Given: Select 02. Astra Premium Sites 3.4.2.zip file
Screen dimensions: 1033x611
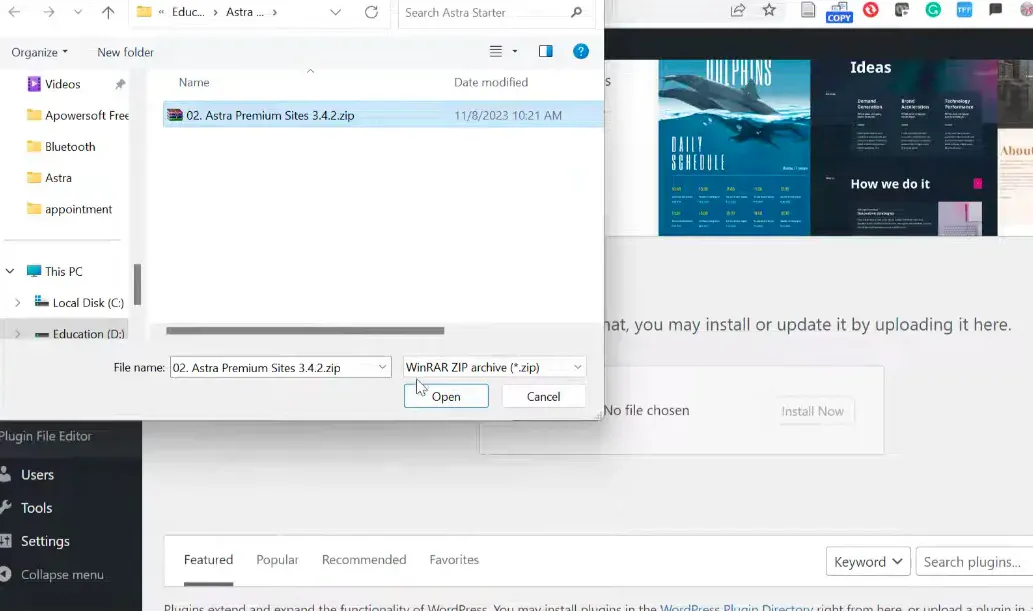Looking at the screenshot, I should click(270, 115).
